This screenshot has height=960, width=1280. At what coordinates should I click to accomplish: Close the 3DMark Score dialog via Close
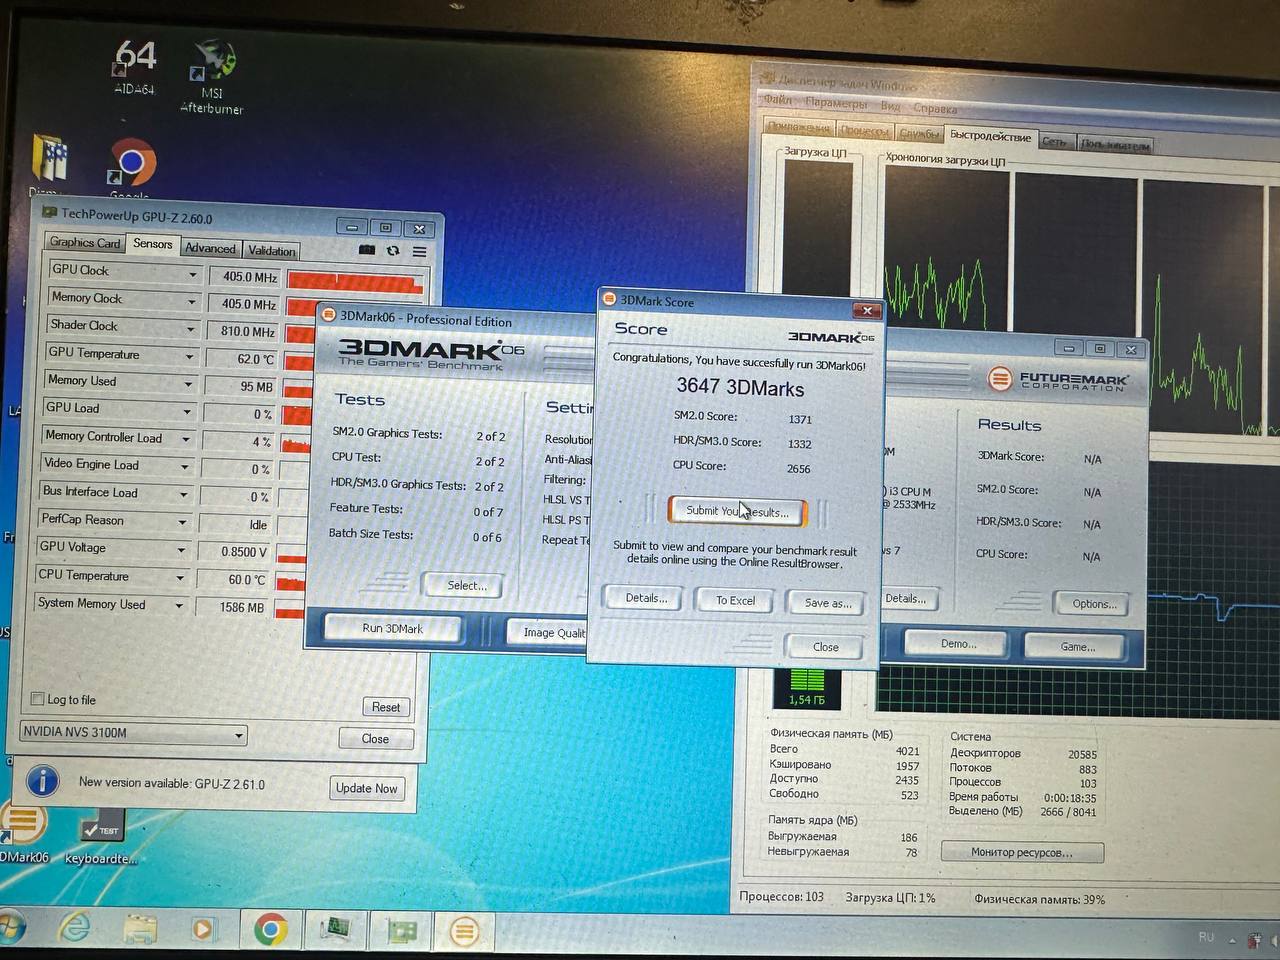click(x=825, y=646)
